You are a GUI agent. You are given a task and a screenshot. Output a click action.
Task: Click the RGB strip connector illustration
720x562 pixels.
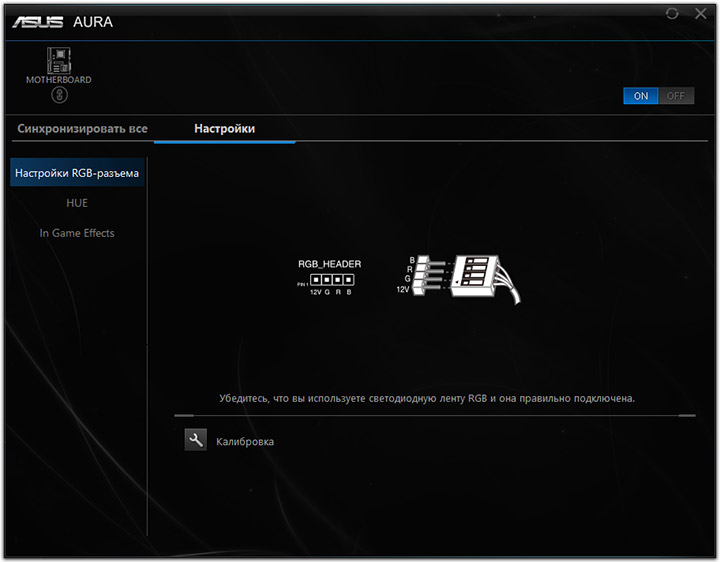pos(458,279)
